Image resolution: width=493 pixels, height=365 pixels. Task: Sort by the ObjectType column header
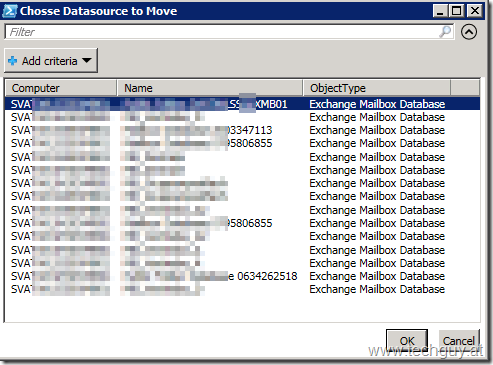click(377, 88)
